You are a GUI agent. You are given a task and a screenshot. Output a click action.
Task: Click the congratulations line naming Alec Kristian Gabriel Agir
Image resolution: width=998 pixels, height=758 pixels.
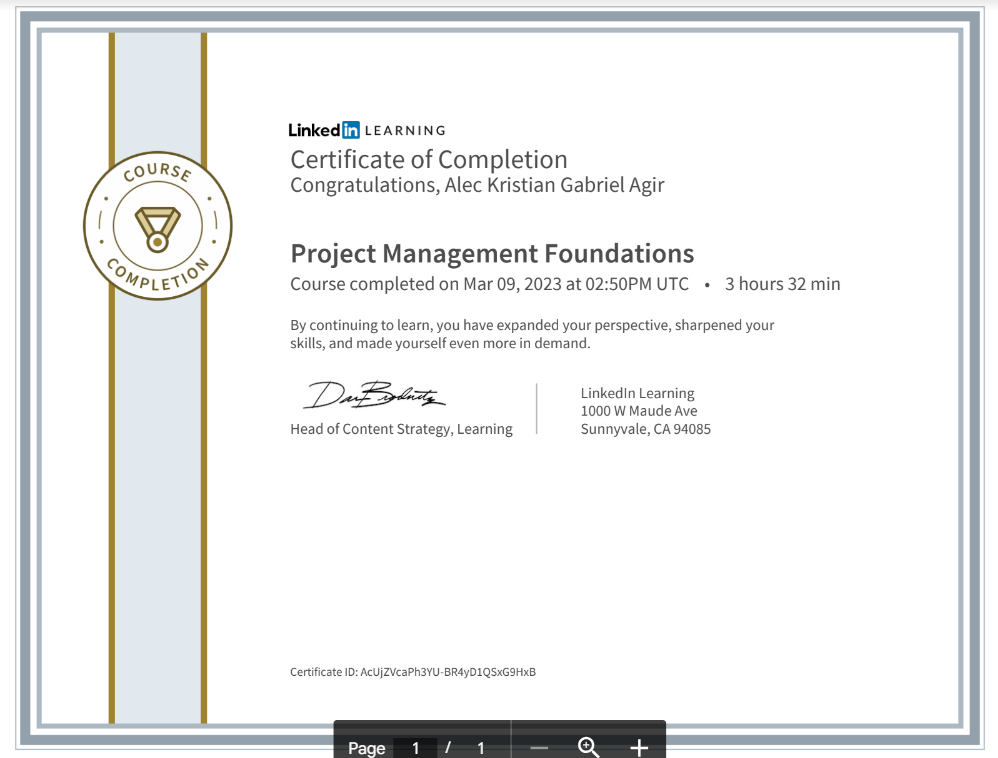point(477,185)
